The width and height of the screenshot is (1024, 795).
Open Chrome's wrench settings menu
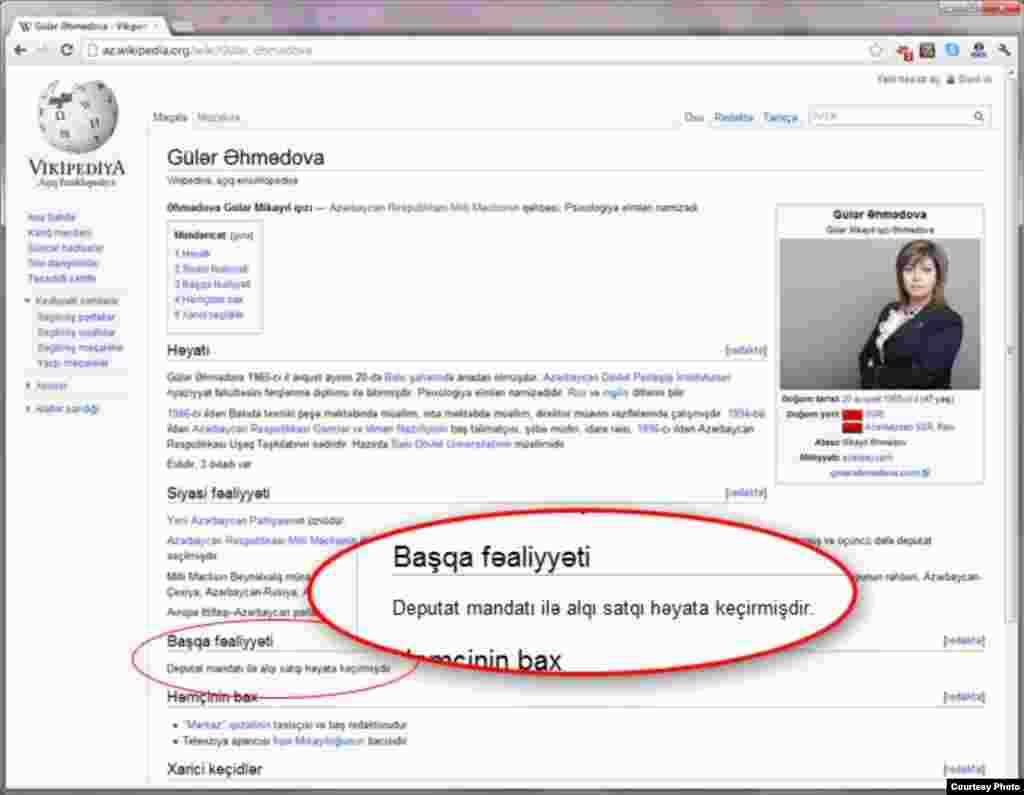[x=1003, y=50]
